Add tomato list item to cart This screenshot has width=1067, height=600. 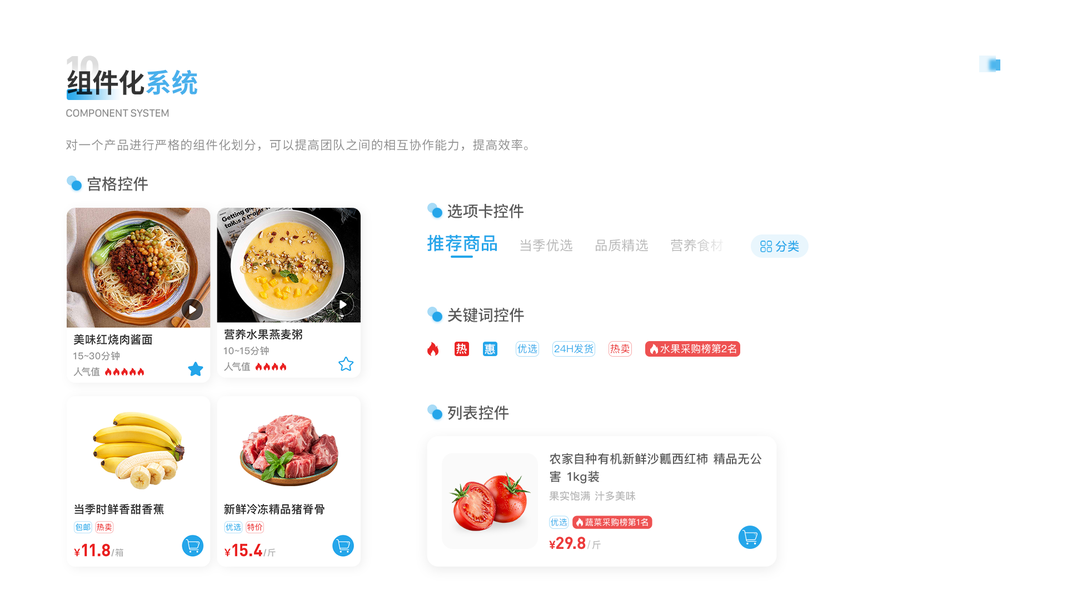[x=750, y=537]
